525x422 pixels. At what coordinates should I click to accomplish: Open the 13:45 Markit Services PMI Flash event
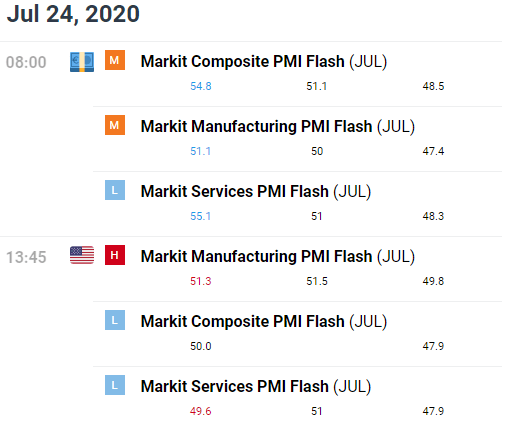click(x=256, y=386)
